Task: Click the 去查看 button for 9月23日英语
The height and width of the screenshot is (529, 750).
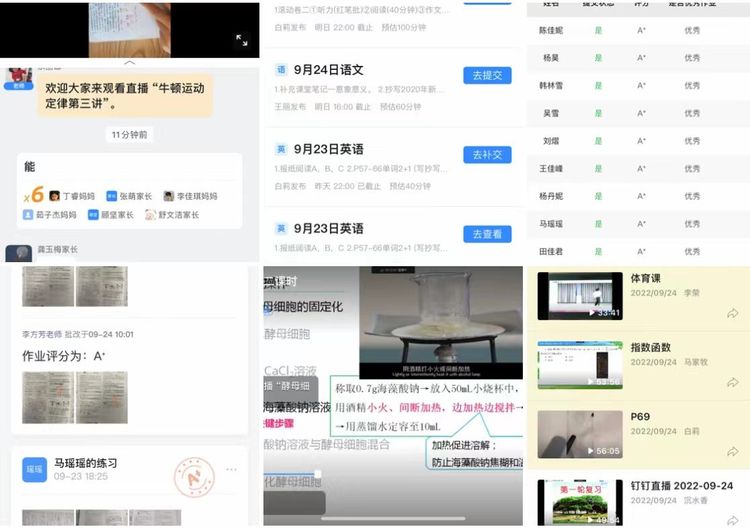Action: pyautogui.click(x=487, y=234)
